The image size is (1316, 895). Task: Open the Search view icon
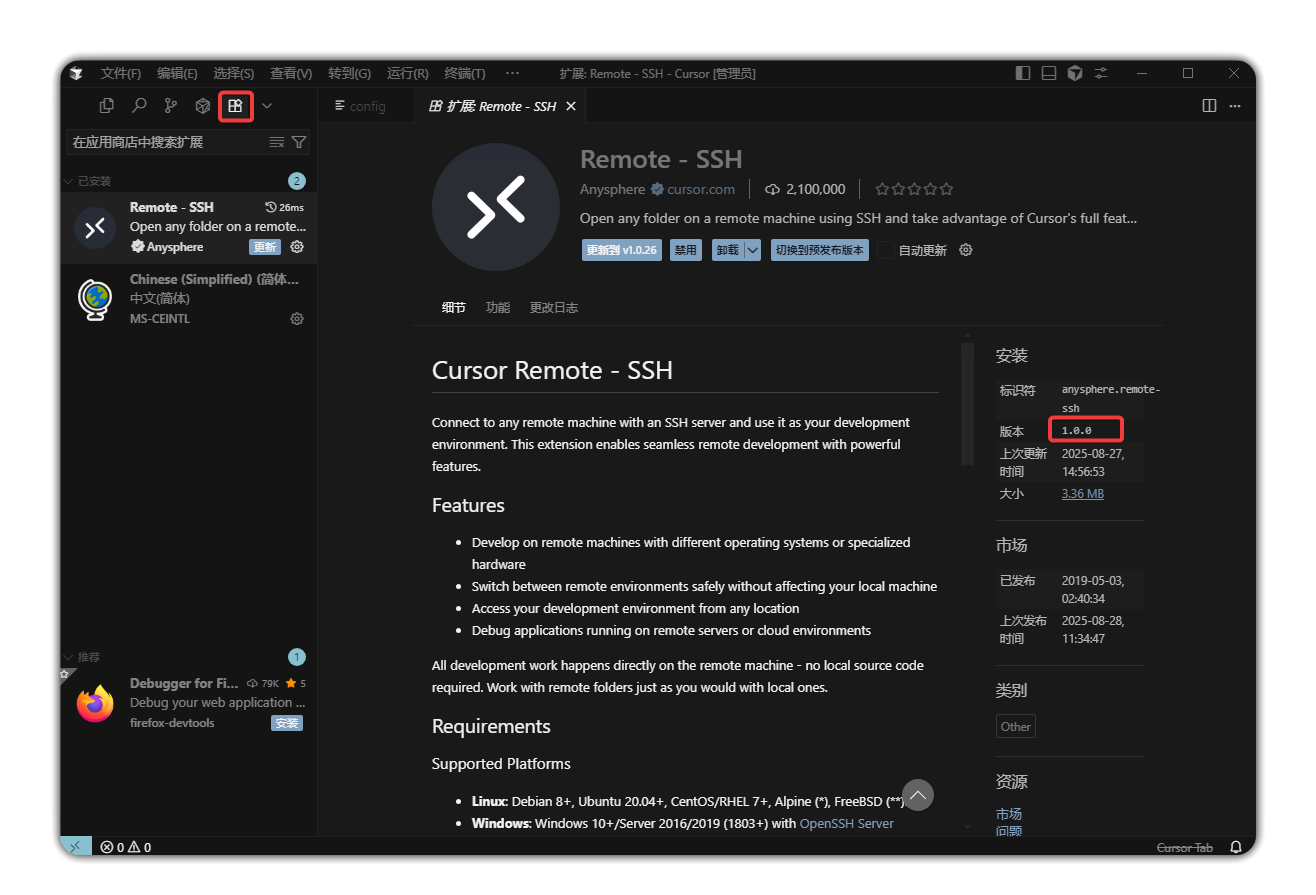point(139,105)
